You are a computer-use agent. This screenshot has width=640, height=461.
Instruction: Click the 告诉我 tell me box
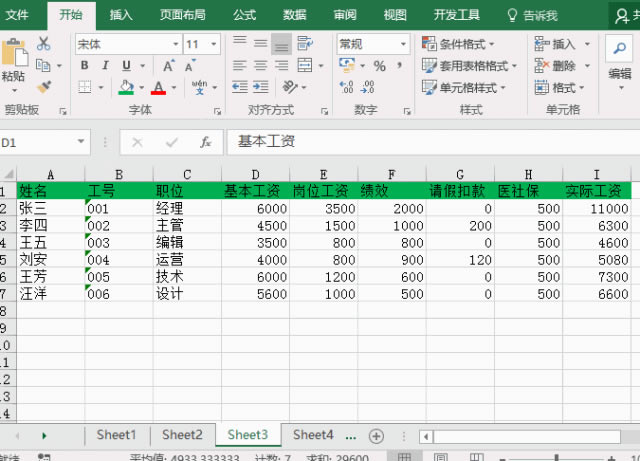point(534,15)
